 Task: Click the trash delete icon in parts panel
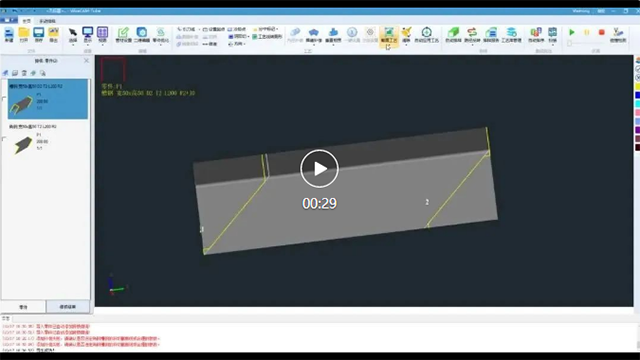click(x=24, y=73)
